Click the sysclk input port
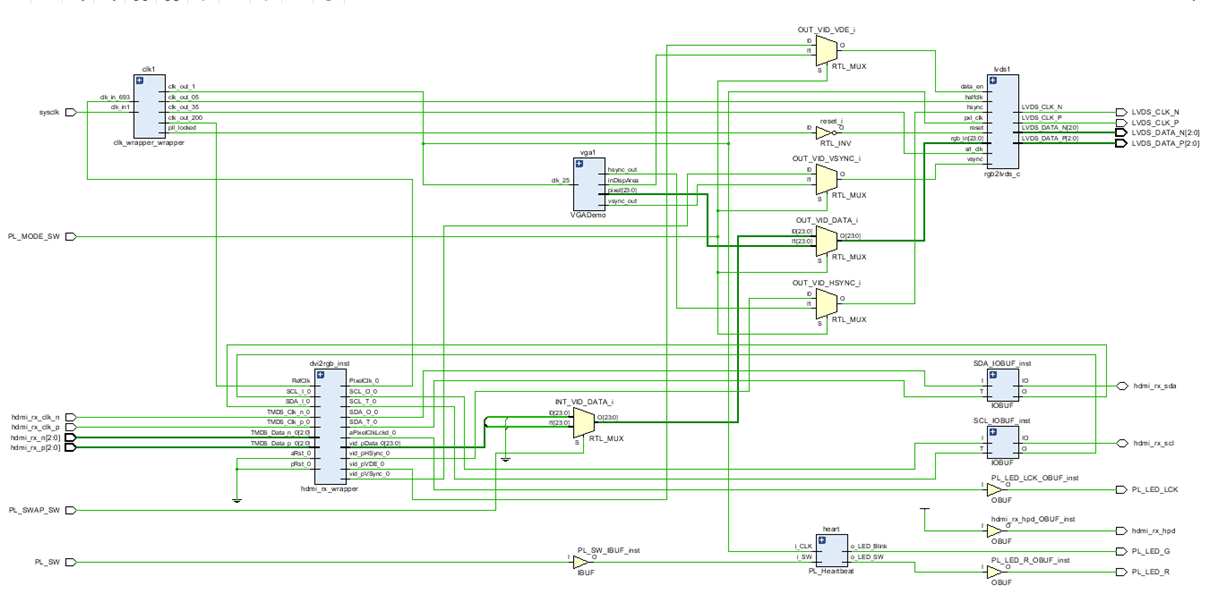Image resolution: width=1209 pixels, height=602 pixels. pos(70,113)
